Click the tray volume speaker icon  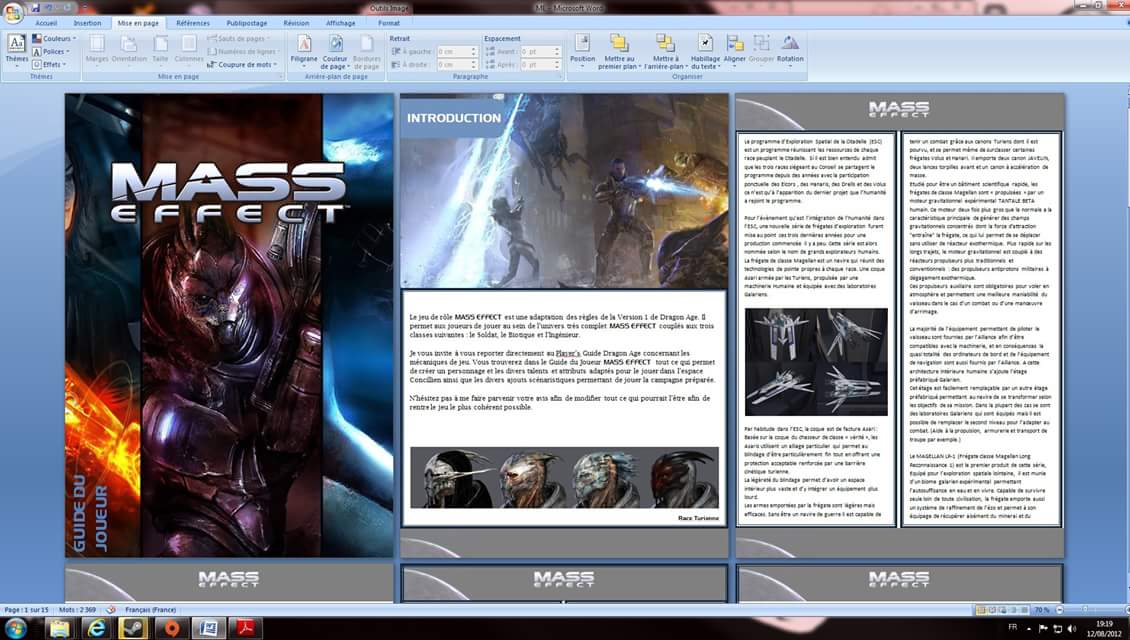(1072, 628)
